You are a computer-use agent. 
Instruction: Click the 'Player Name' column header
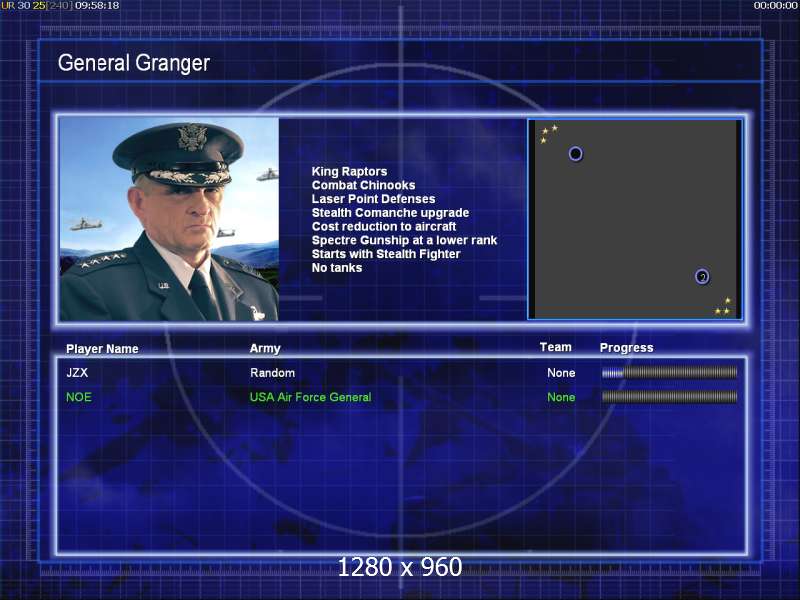pos(102,349)
